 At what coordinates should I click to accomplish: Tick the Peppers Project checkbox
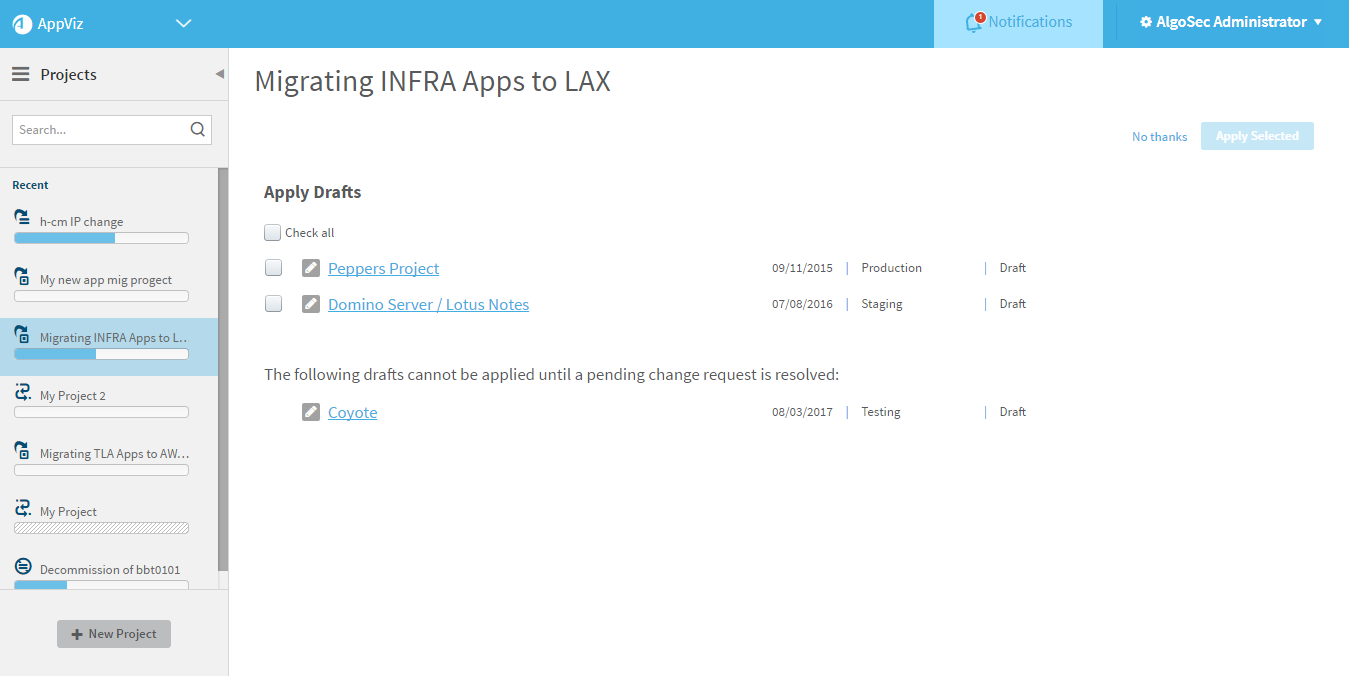pos(273,268)
